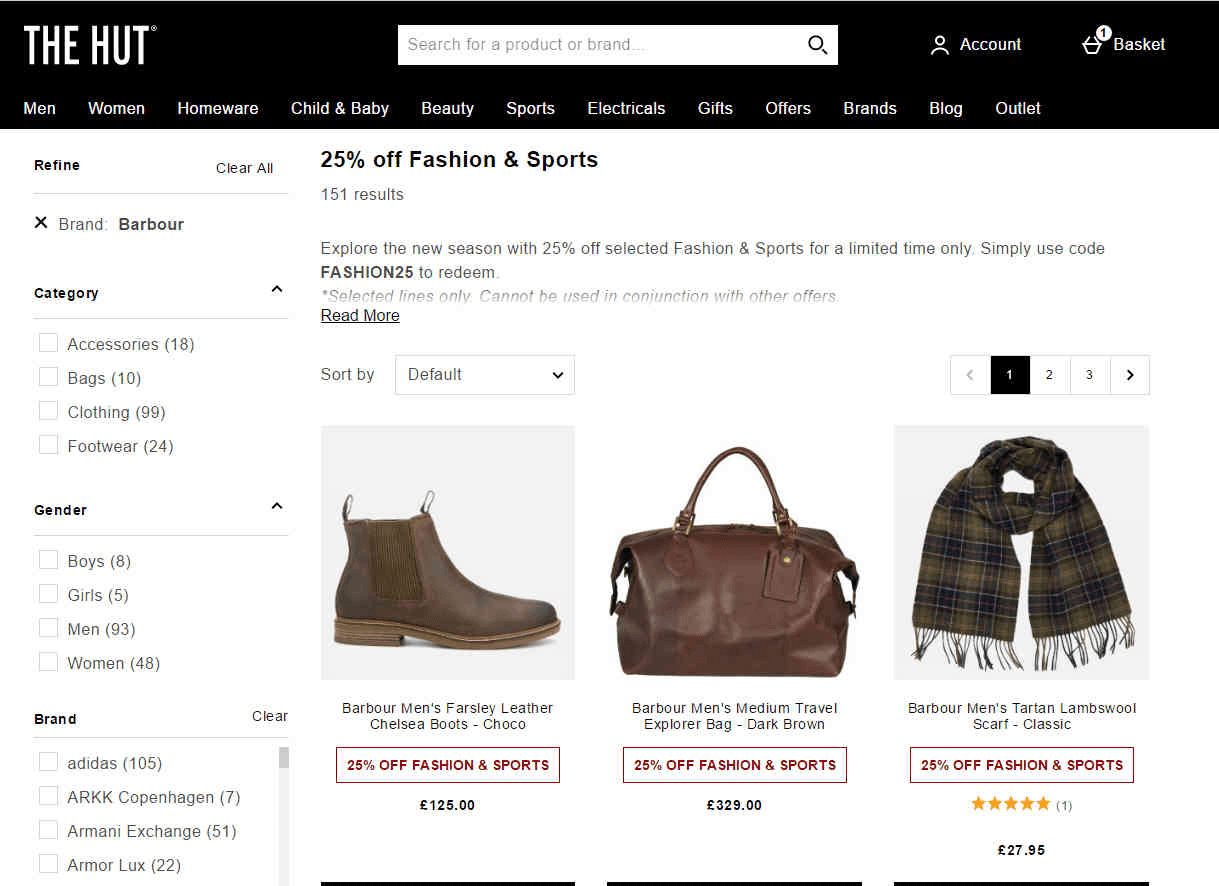Check the adidas (105) brand filter
The image size is (1219, 886).
click(48, 762)
